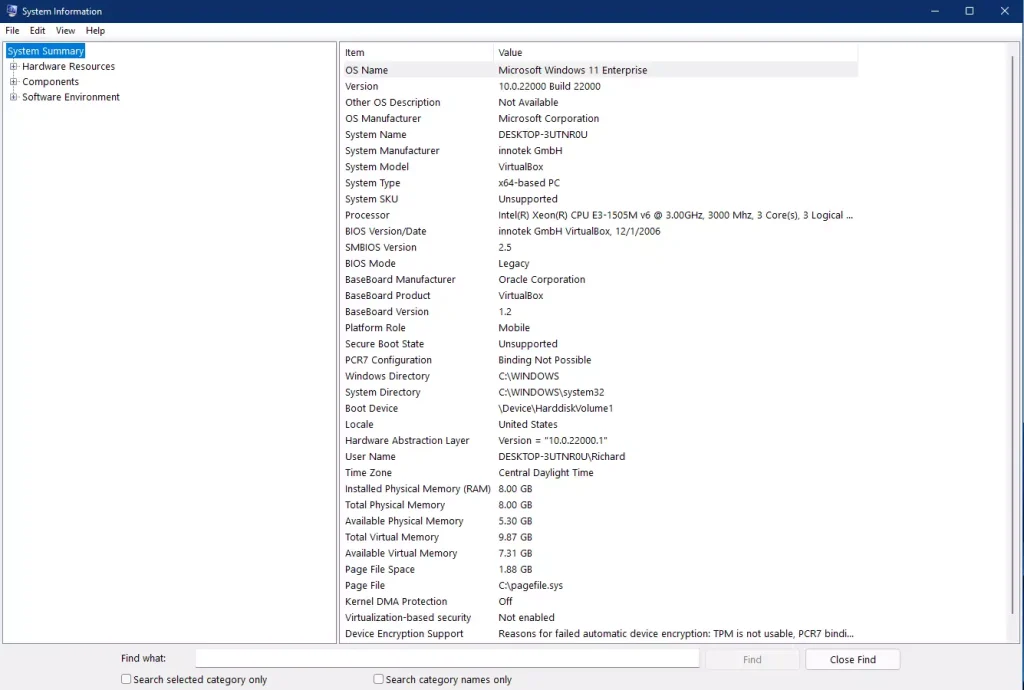1024x690 pixels.
Task: Select the Page File Space row
Action: pyautogui.click(x=600, y=569)
